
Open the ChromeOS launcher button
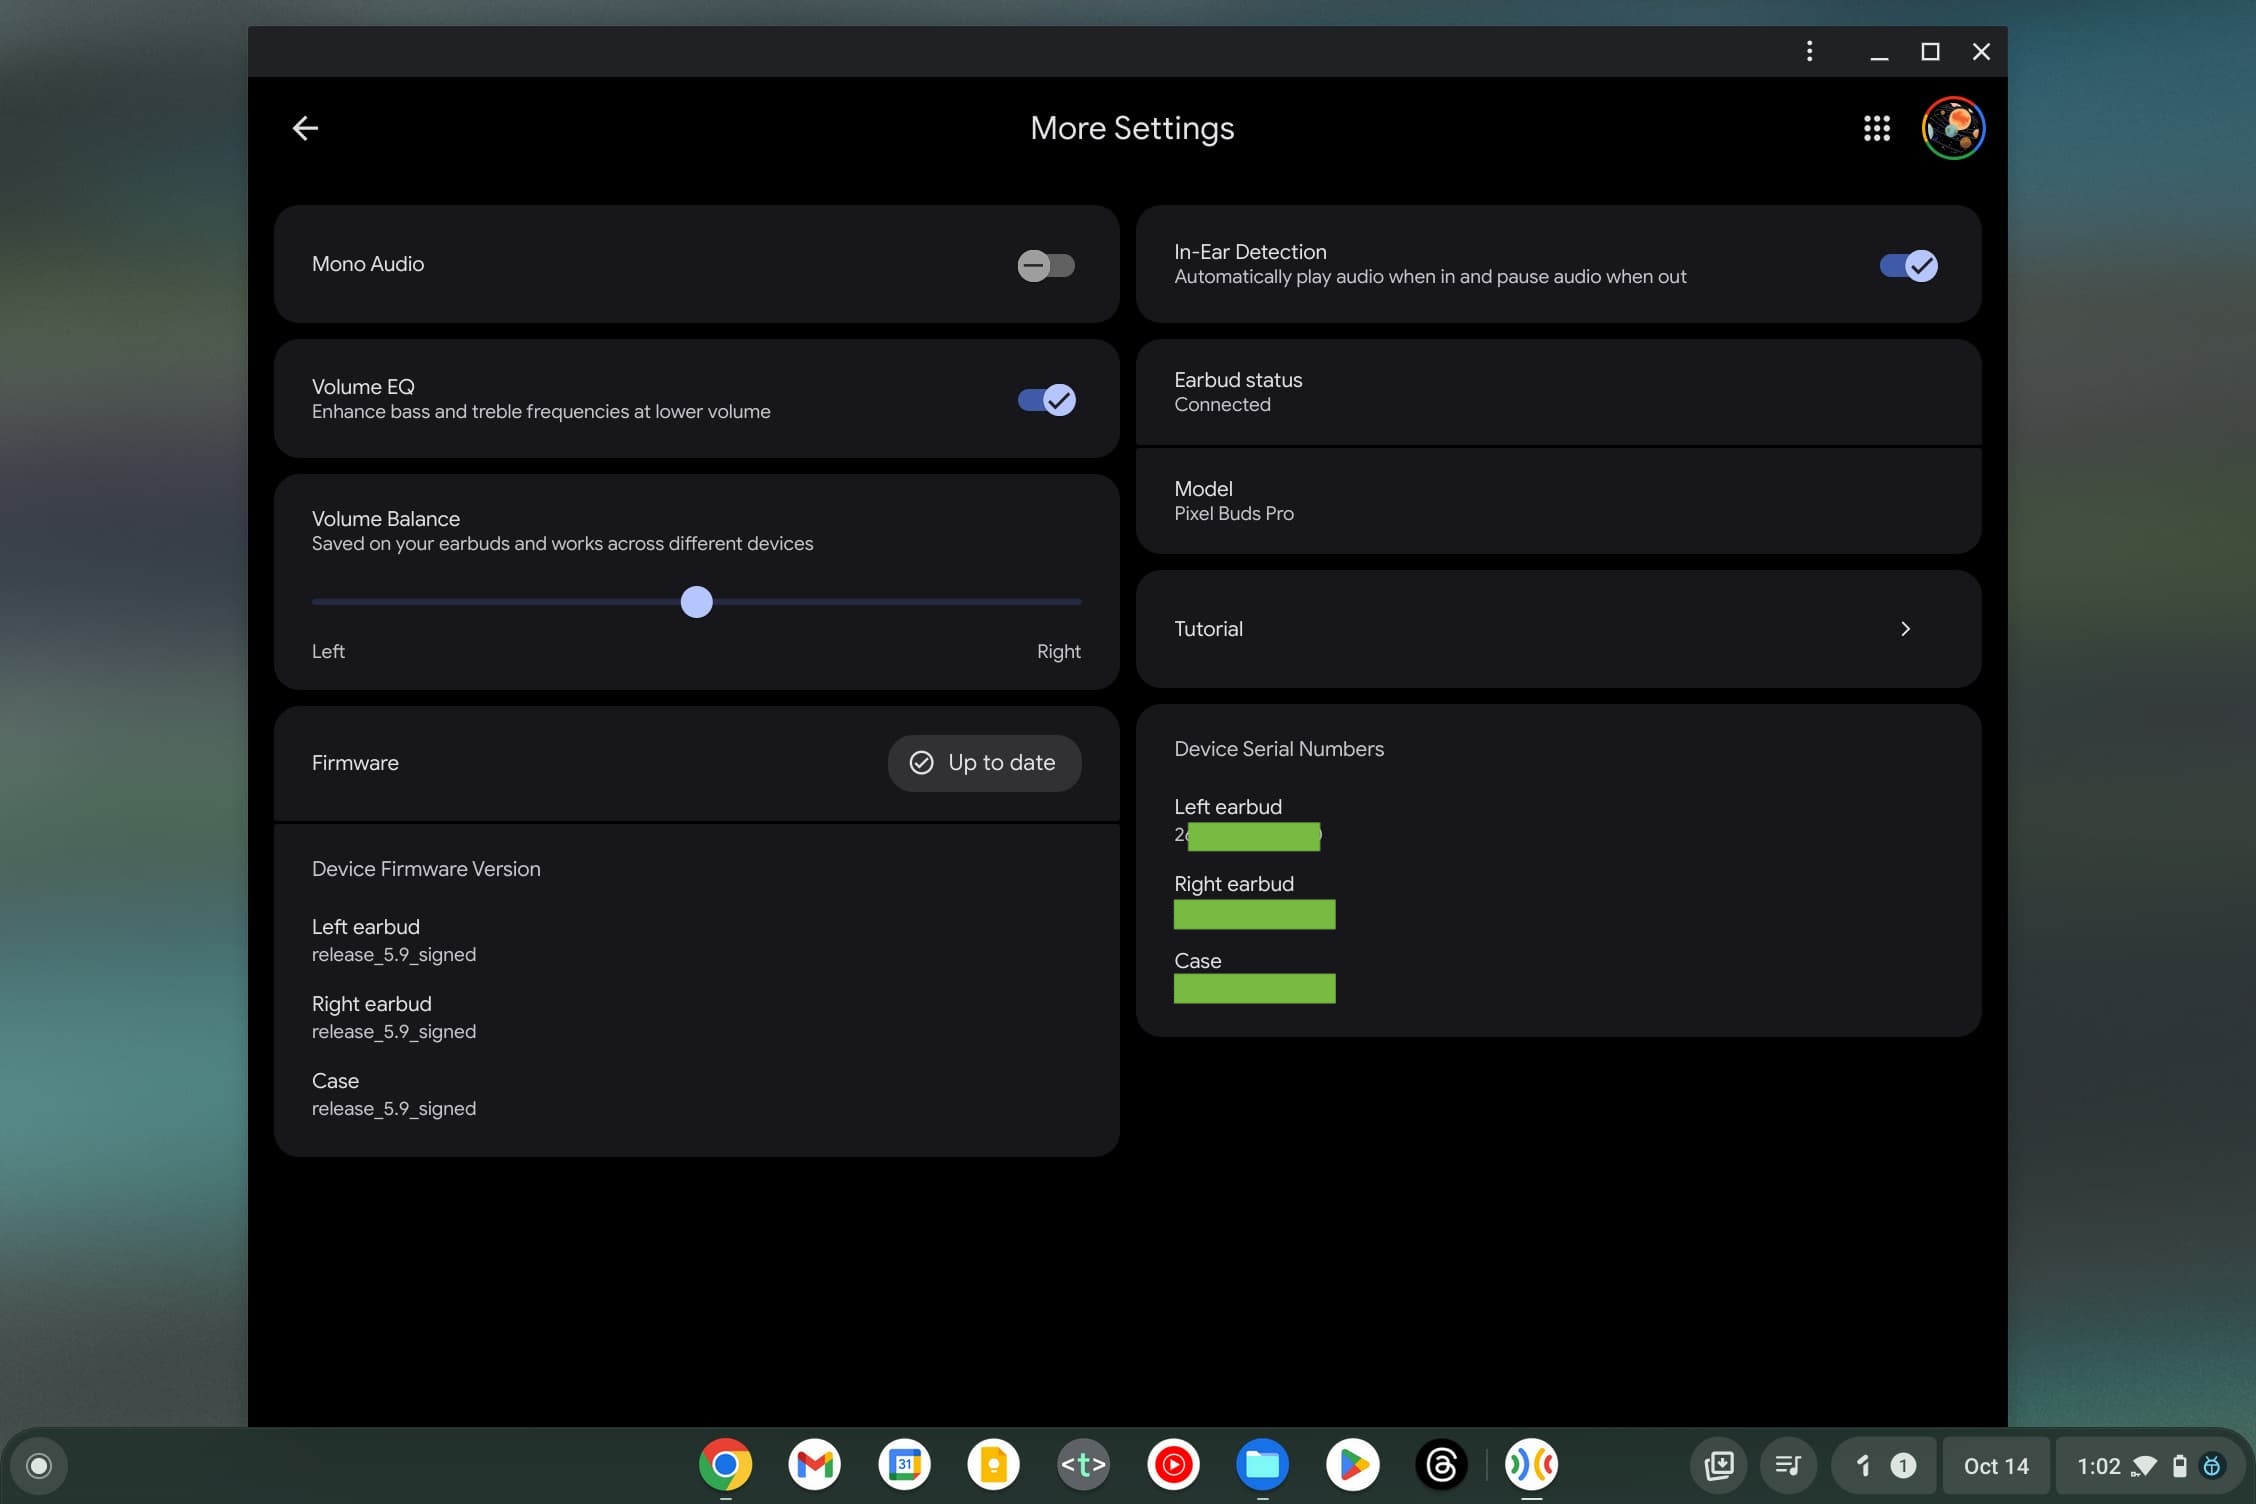pos(39,1466)
